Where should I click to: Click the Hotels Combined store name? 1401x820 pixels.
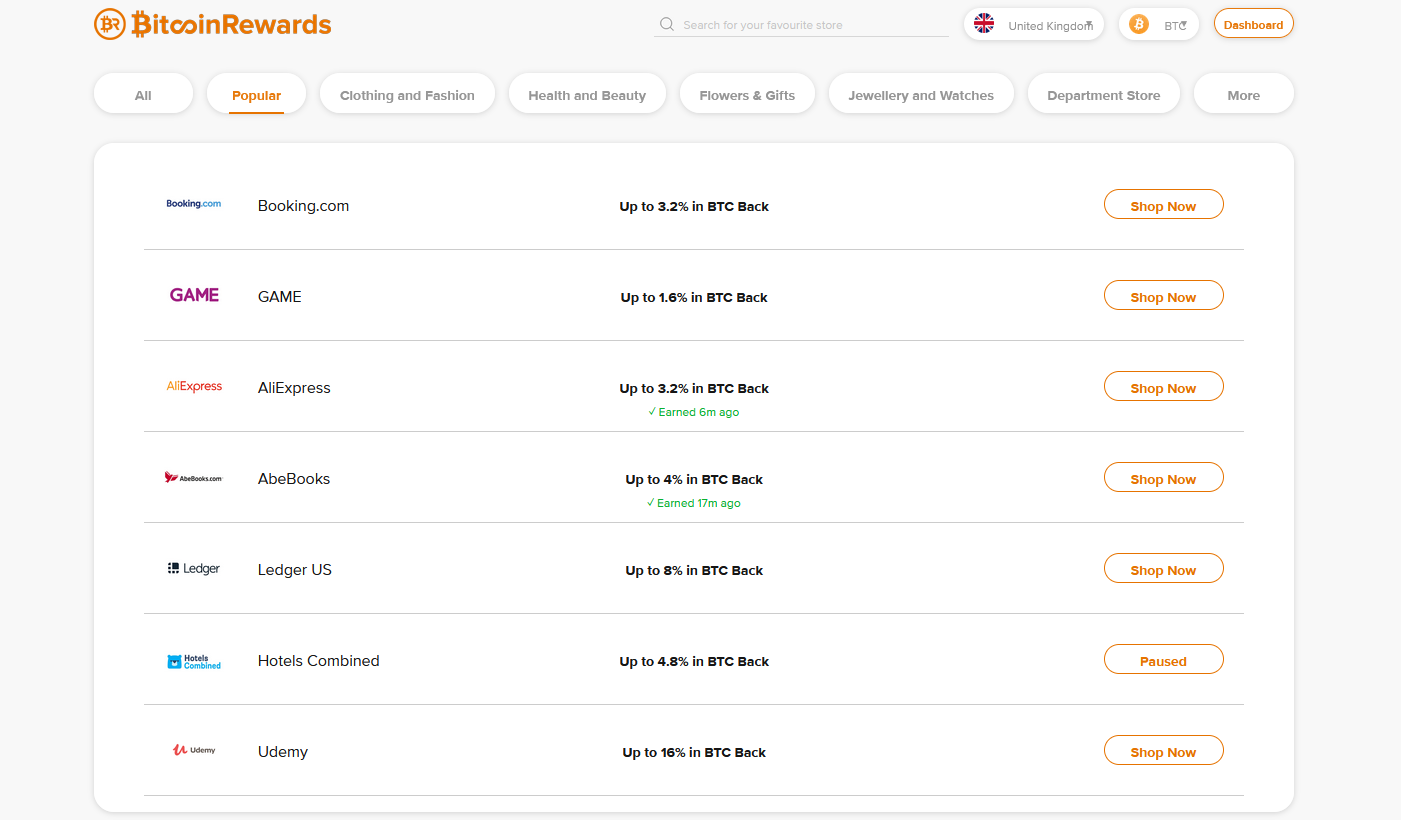click(x=319, y=660)
